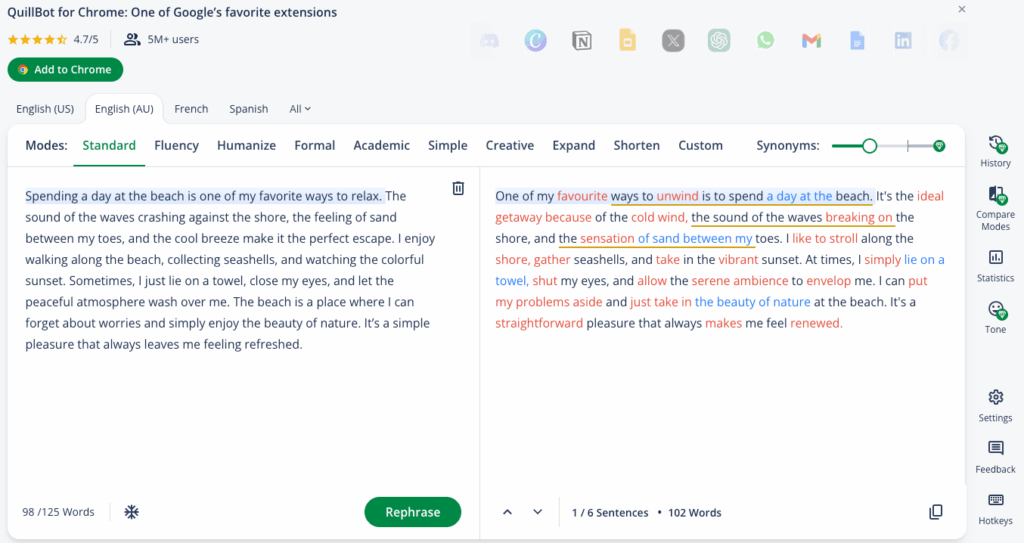Click the Canva app icon
Image resolution: width=1024 pixels, height=543 pixels.
coord(536,41)
